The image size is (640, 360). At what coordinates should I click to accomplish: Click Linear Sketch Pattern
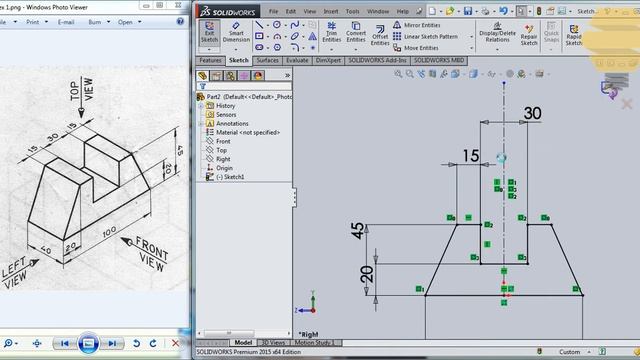425,36
